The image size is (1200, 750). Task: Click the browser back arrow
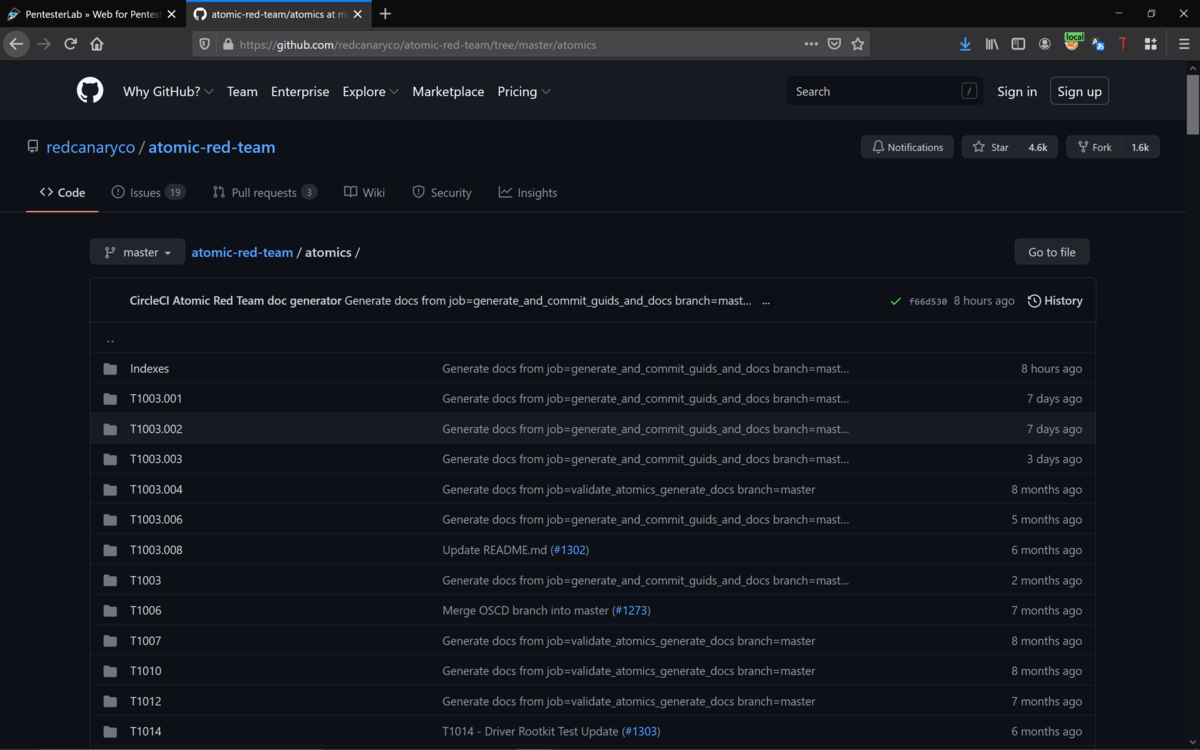[x=16, y=44]
